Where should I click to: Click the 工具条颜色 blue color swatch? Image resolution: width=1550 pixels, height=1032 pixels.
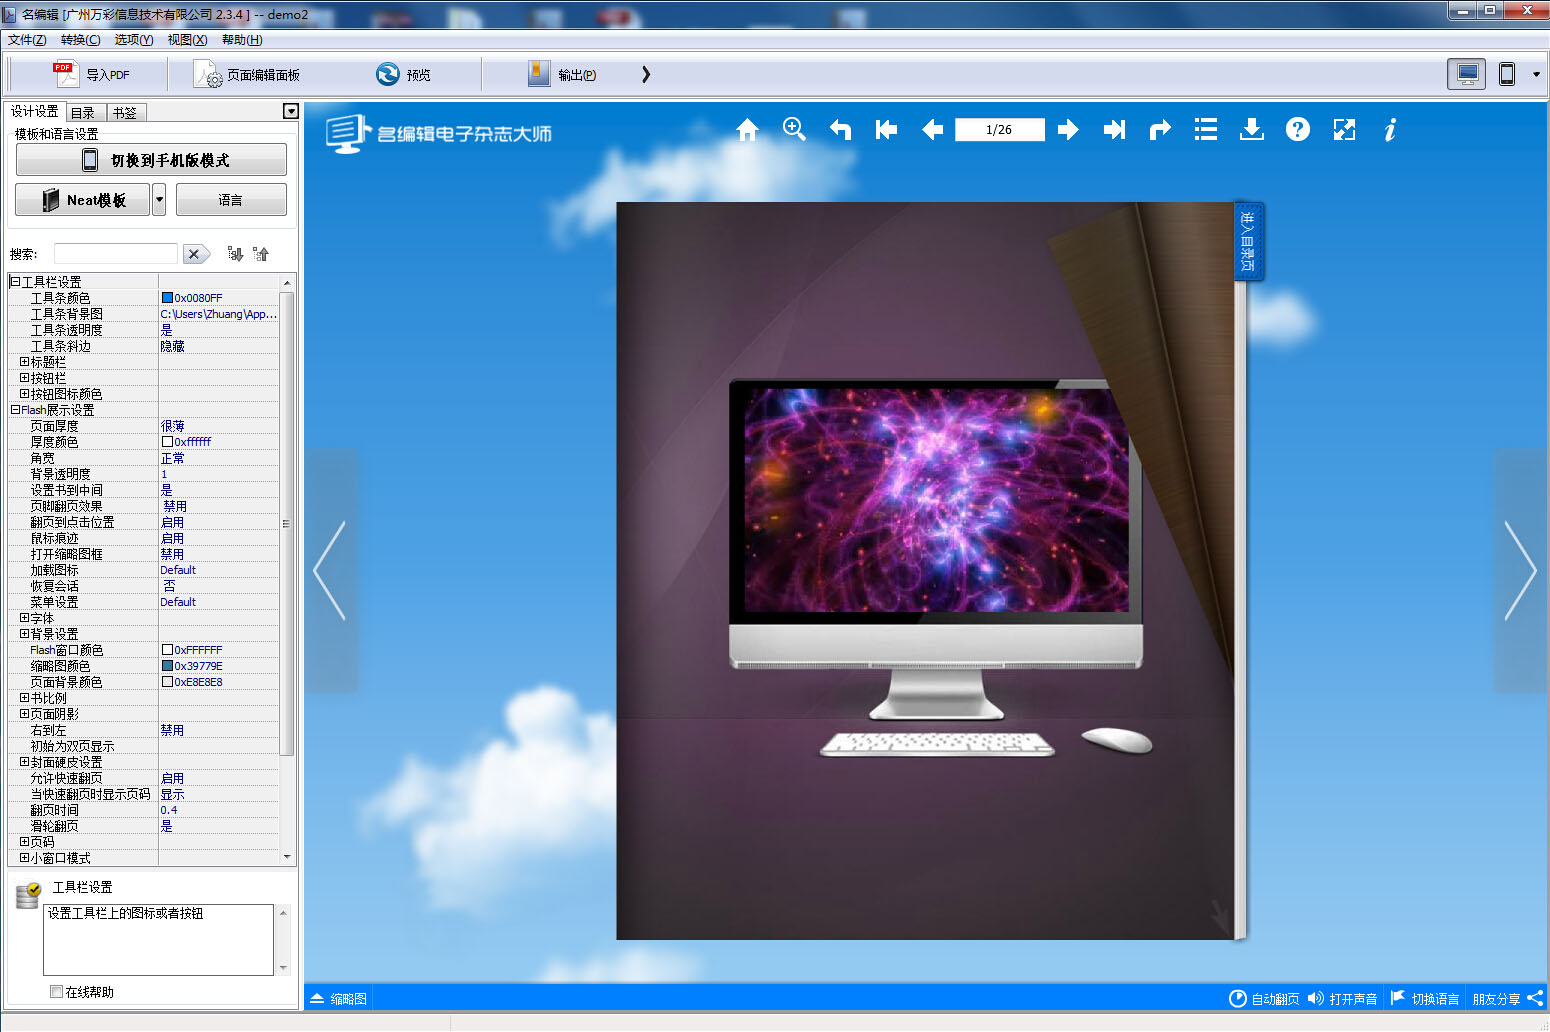(x=167, y=298)
